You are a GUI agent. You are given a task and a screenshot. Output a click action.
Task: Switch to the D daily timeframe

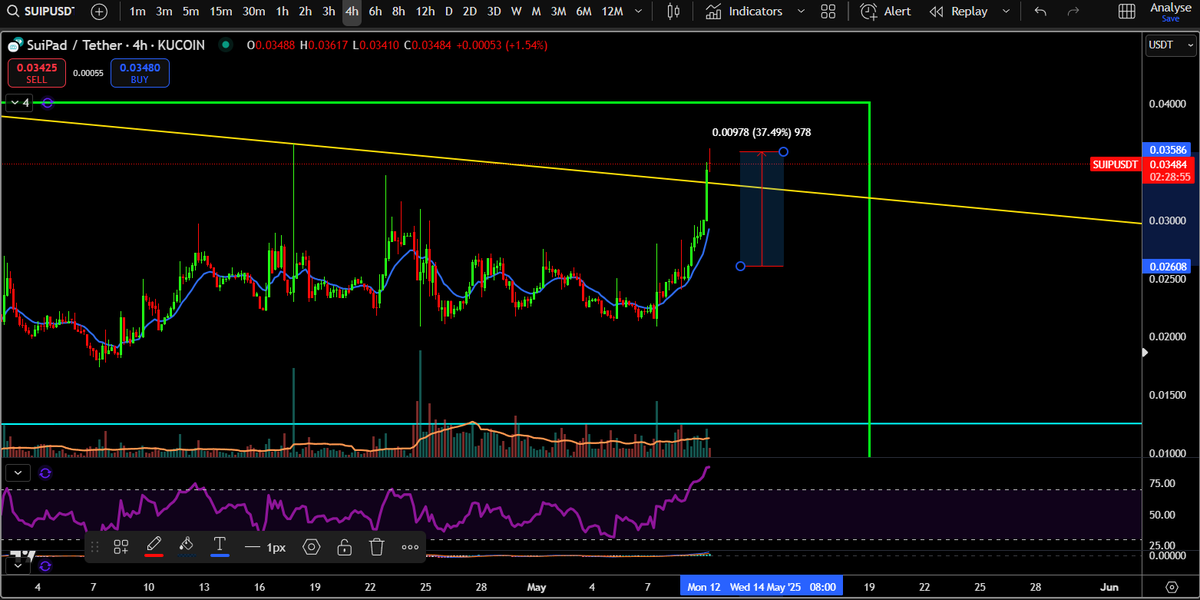tap(449, 12)
